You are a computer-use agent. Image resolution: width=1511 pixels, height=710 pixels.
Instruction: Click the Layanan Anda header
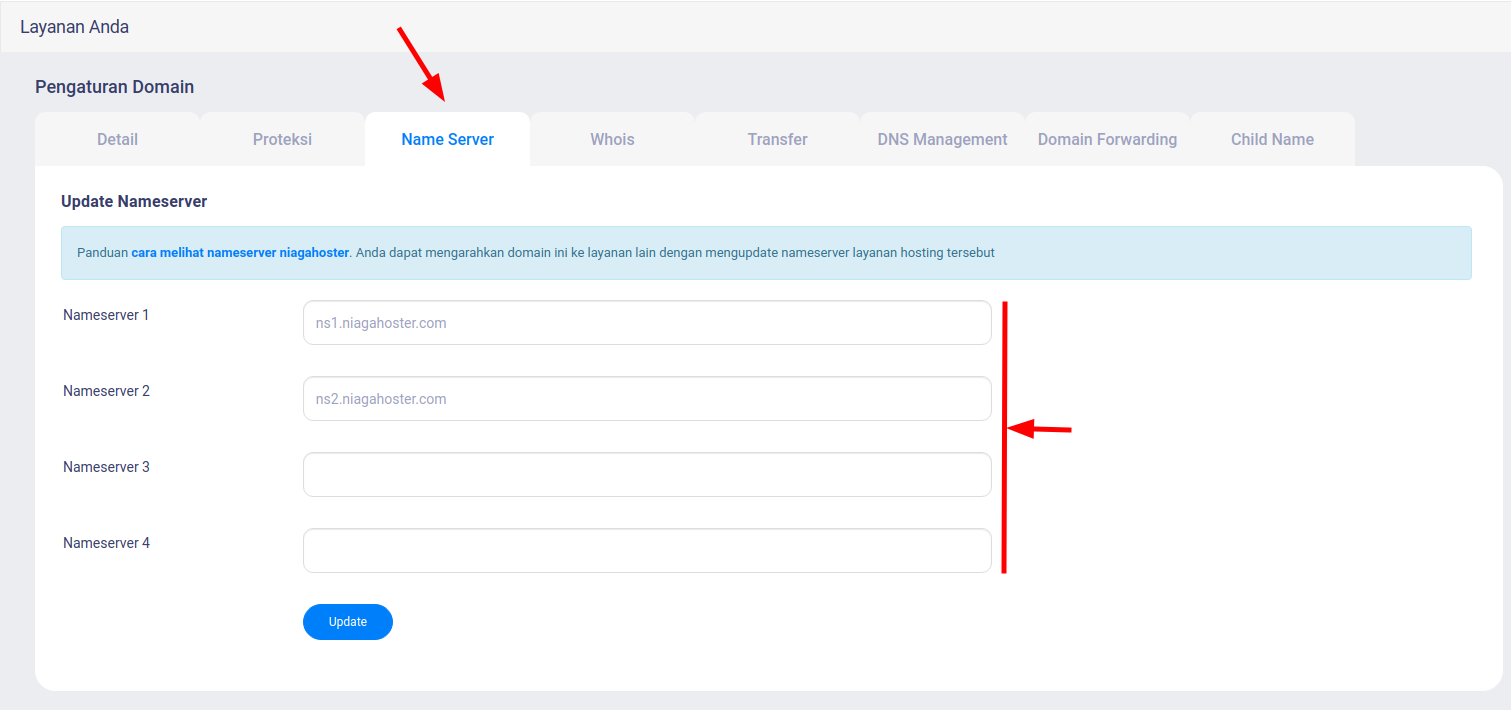coord(74,27)
